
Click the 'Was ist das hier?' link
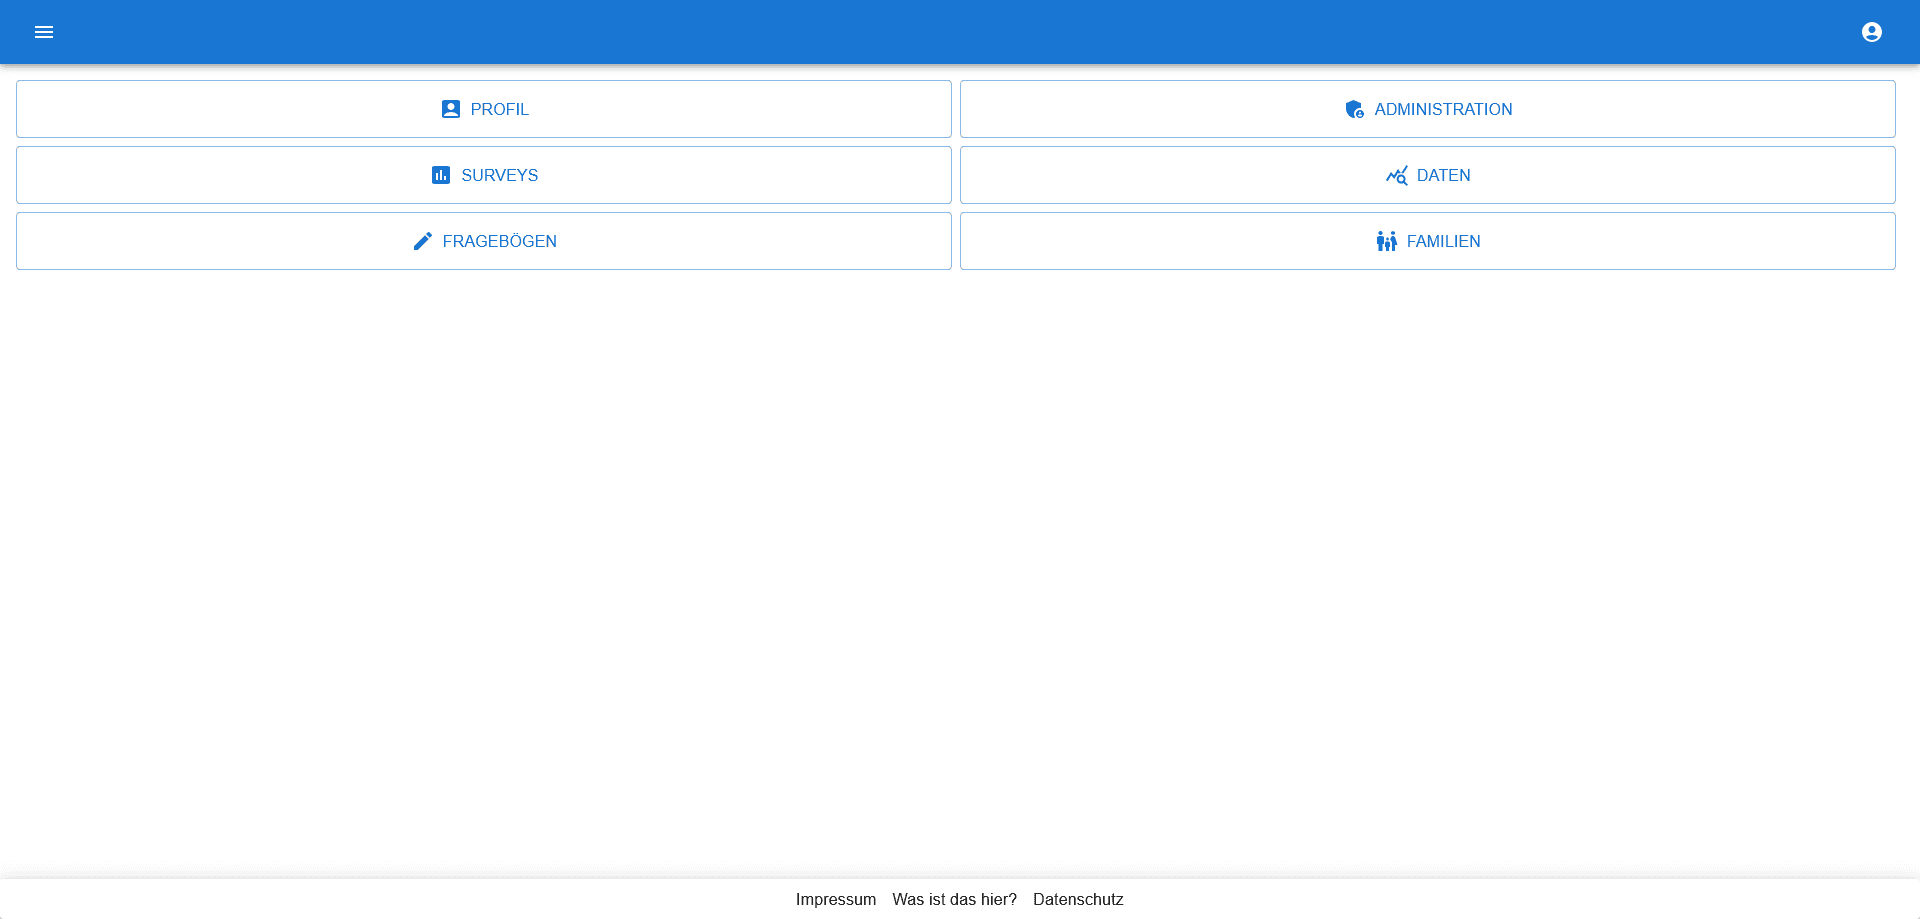(x=955, y=899)
